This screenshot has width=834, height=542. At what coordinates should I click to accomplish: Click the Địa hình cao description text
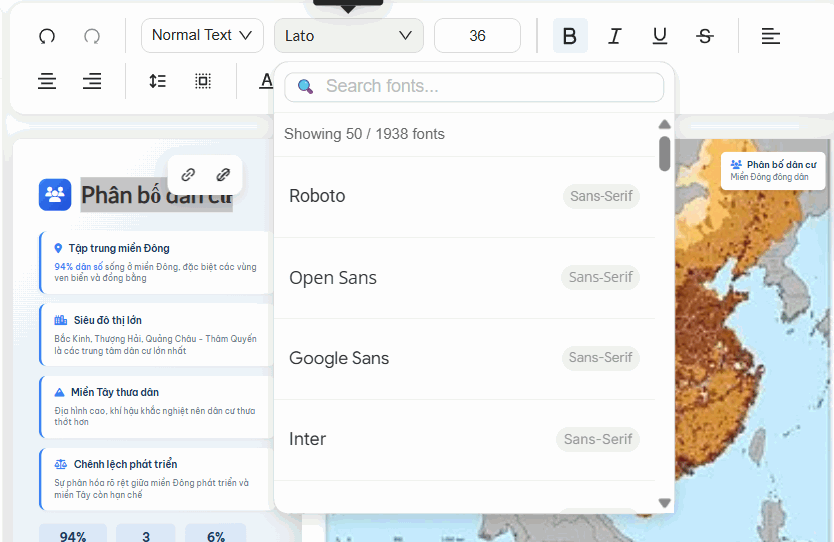coord(155,416)
